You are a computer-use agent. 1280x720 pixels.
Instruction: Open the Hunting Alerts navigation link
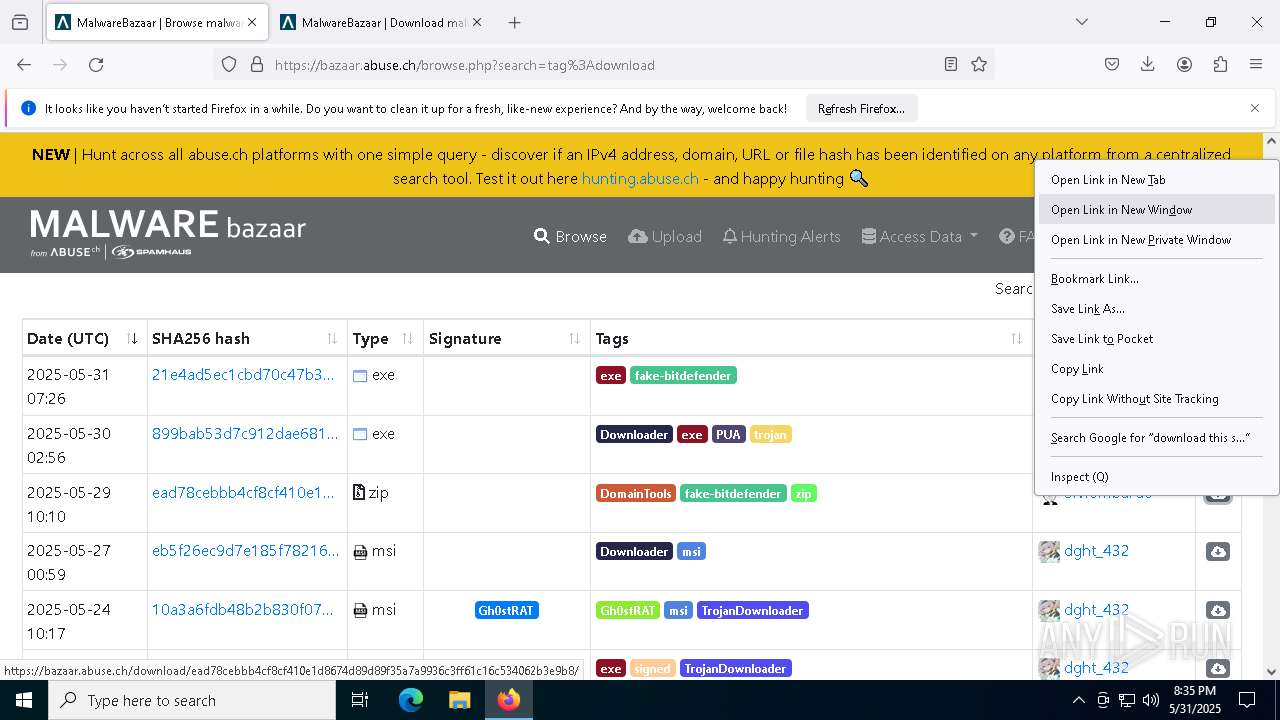click(782, 236)
